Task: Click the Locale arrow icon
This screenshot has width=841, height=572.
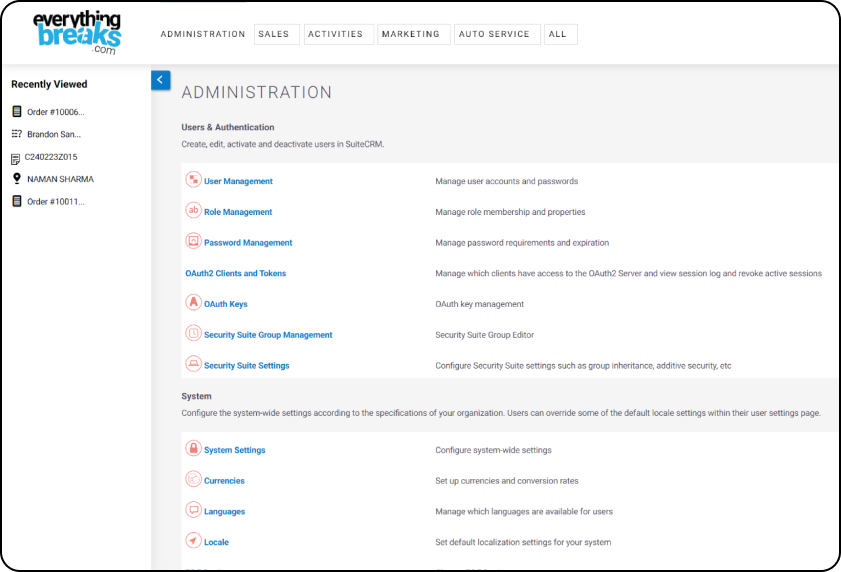Action: [193, 540]
